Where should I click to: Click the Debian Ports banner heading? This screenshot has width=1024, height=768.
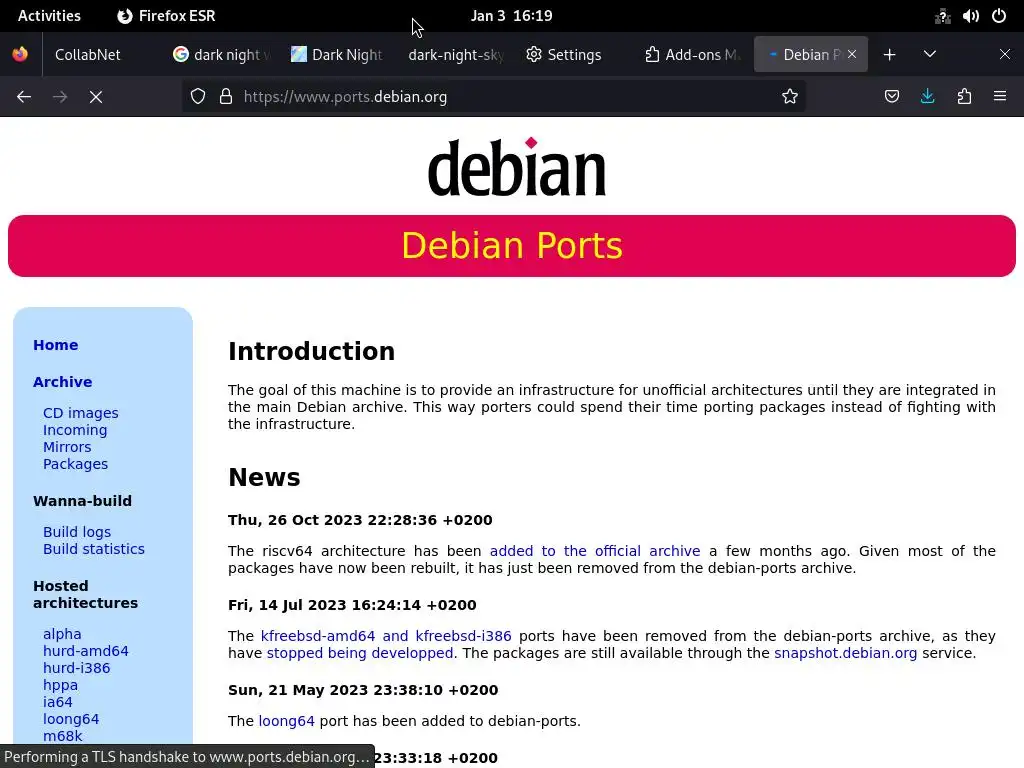coord(512,246)
